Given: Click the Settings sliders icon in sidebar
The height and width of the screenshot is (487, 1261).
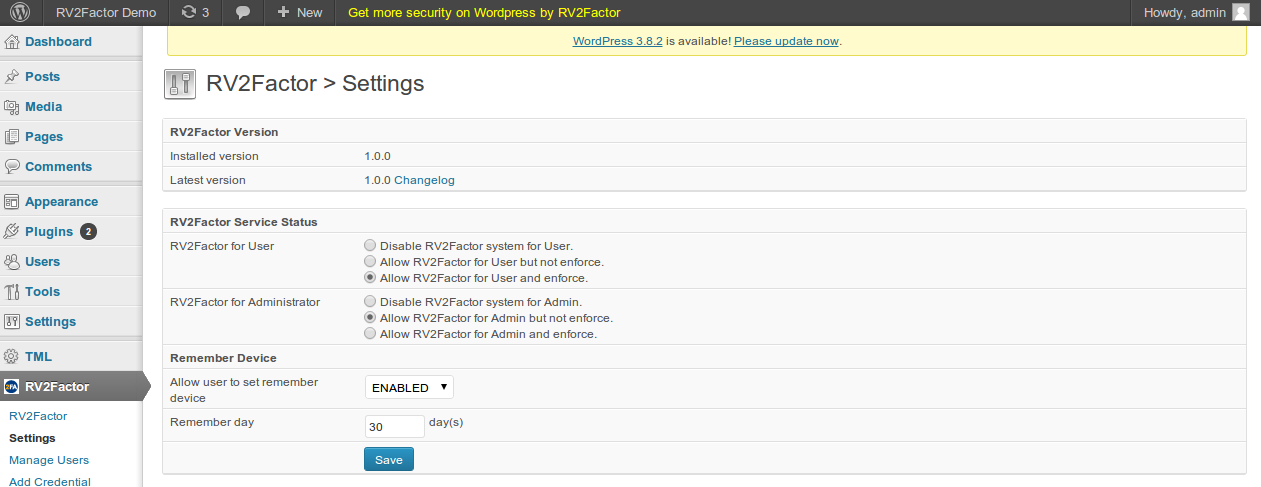Looking at the screenshot, I should pyautogui.click(x=12, y=322).
